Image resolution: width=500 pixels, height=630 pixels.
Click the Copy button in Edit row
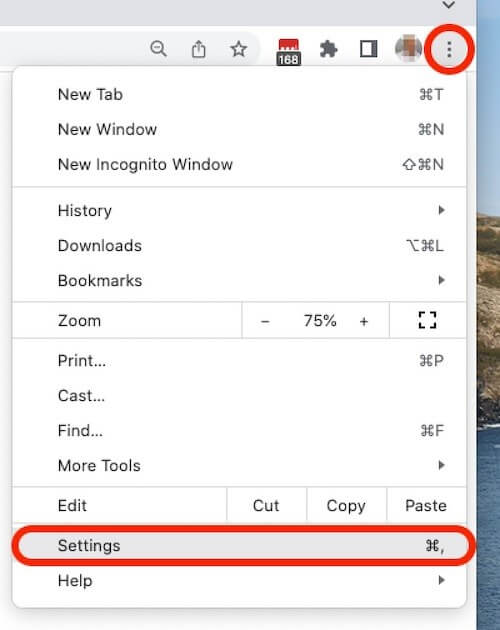[x=346, y=505]
